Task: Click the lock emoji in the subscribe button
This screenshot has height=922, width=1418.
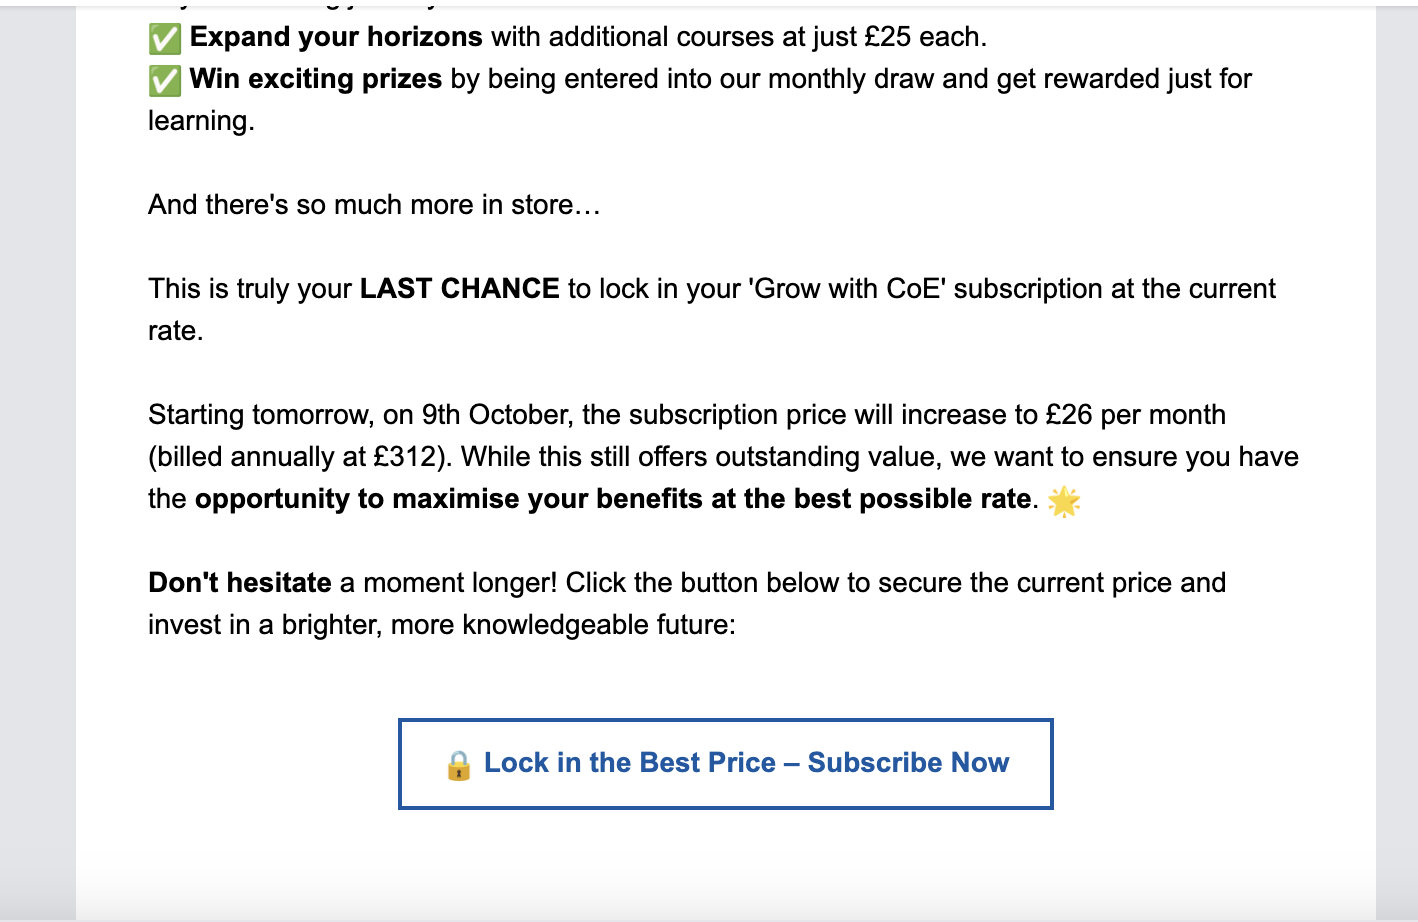Action: [x=459, y=765]
